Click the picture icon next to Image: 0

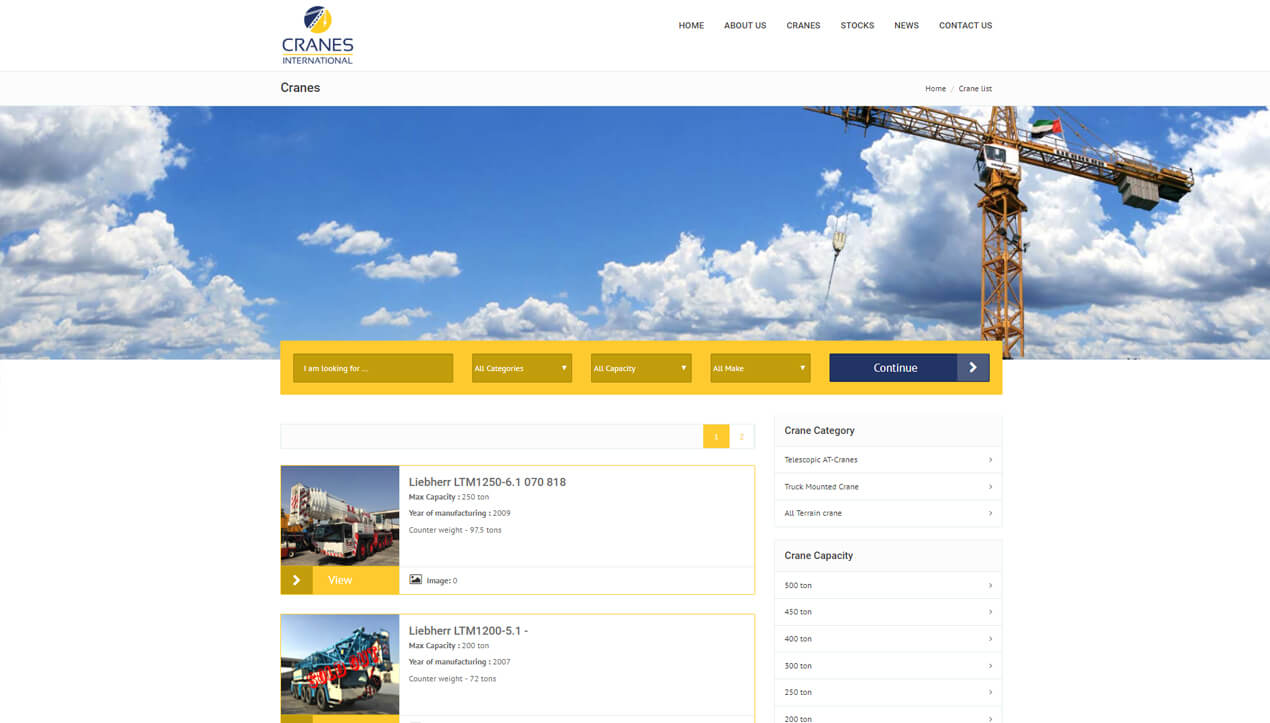pos(415,580)
